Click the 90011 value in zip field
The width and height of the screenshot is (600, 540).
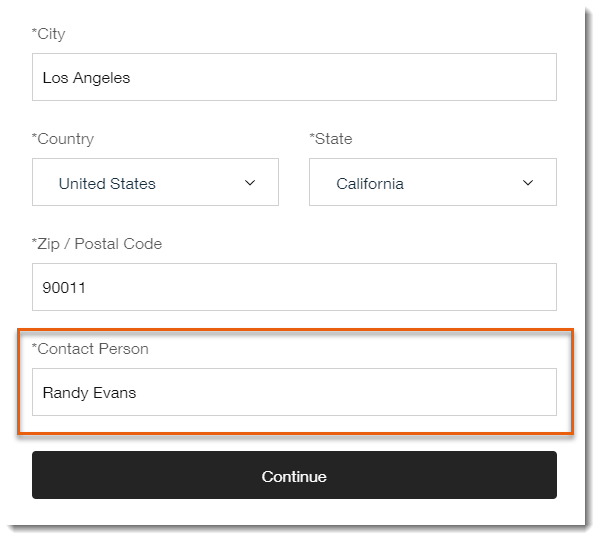click(64, 288)
